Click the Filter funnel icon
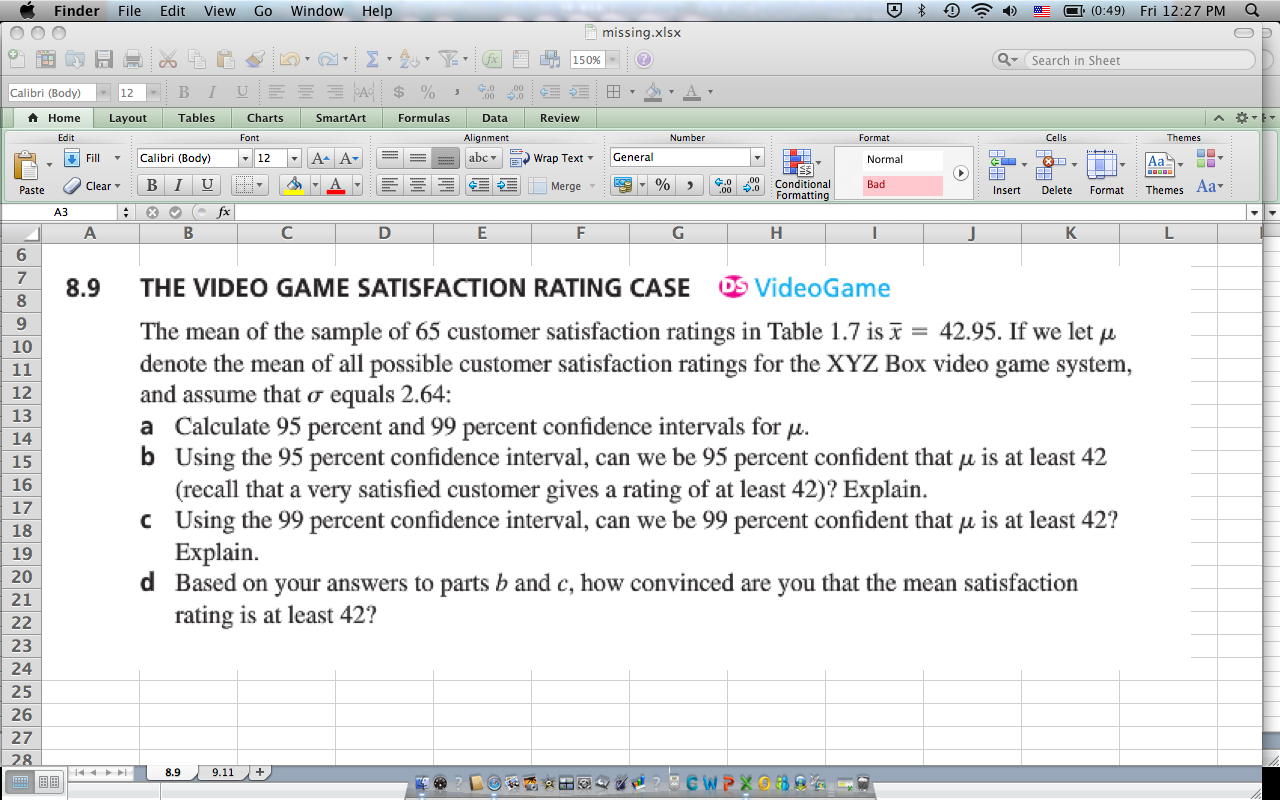1280x800 pixels. pyautogui.click(x=448, y=60)
